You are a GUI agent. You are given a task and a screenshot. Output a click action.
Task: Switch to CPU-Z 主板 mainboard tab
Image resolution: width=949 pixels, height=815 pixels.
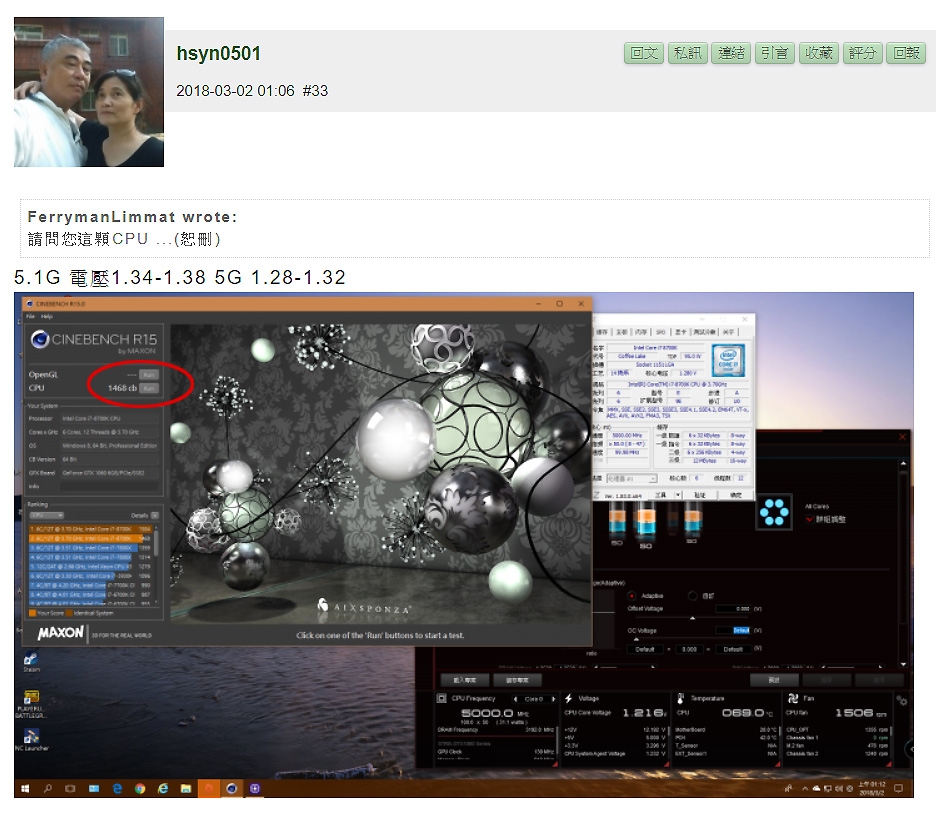point(622,332)
